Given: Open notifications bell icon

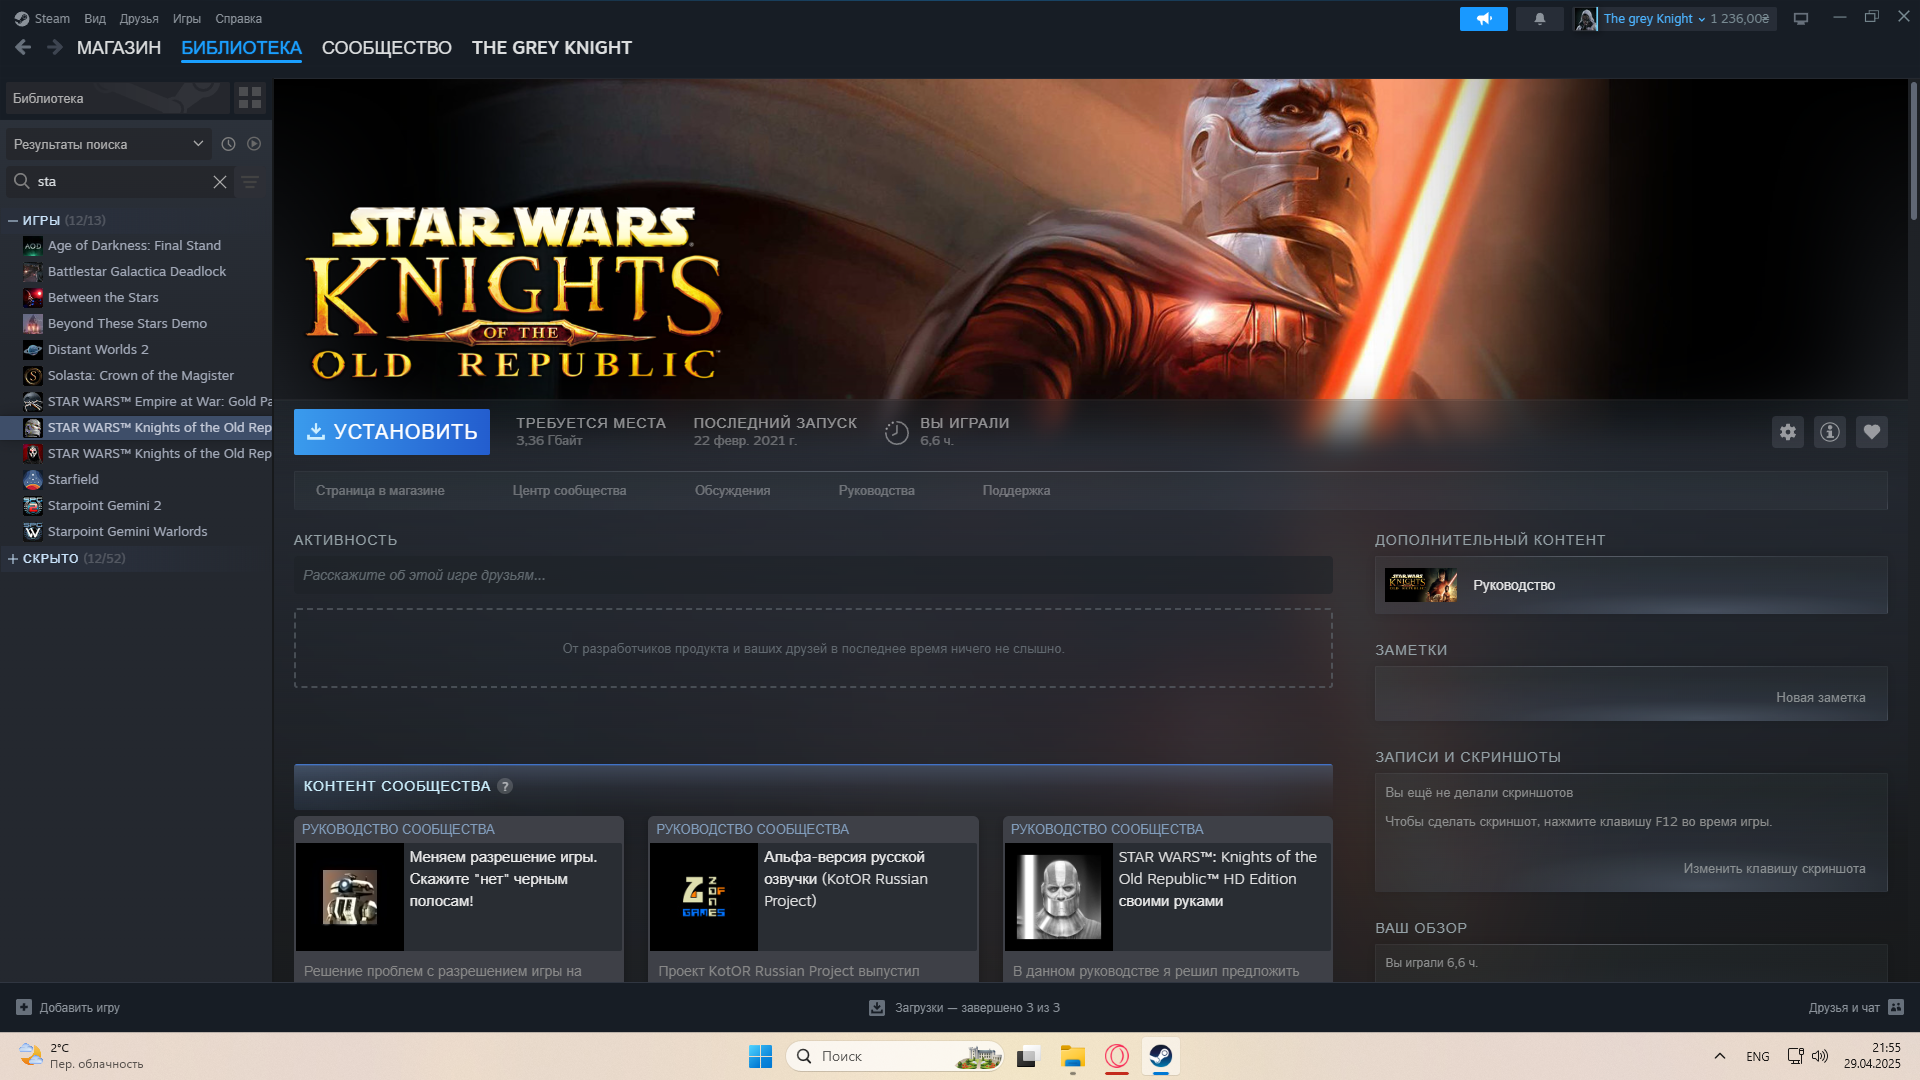Looking at the screenshot, I should (1540, 18).
